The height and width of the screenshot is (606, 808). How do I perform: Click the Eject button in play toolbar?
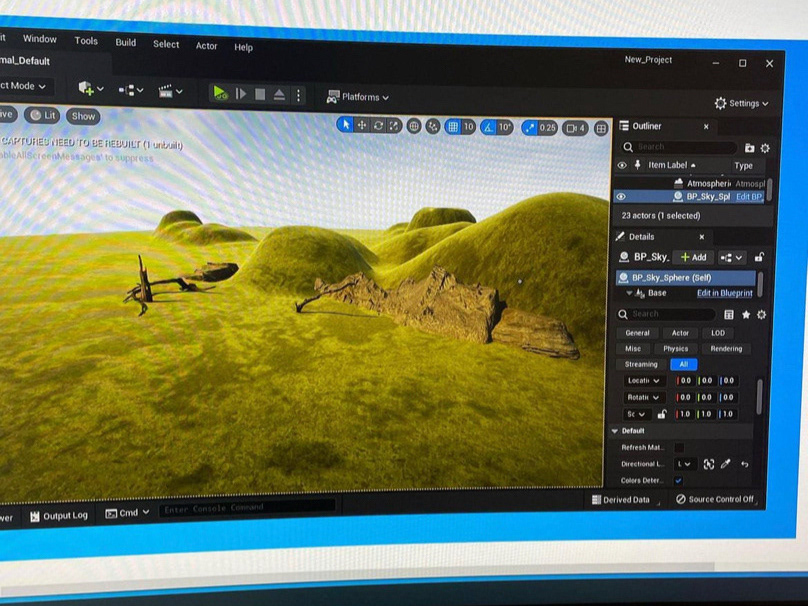(x=279, y=95)
